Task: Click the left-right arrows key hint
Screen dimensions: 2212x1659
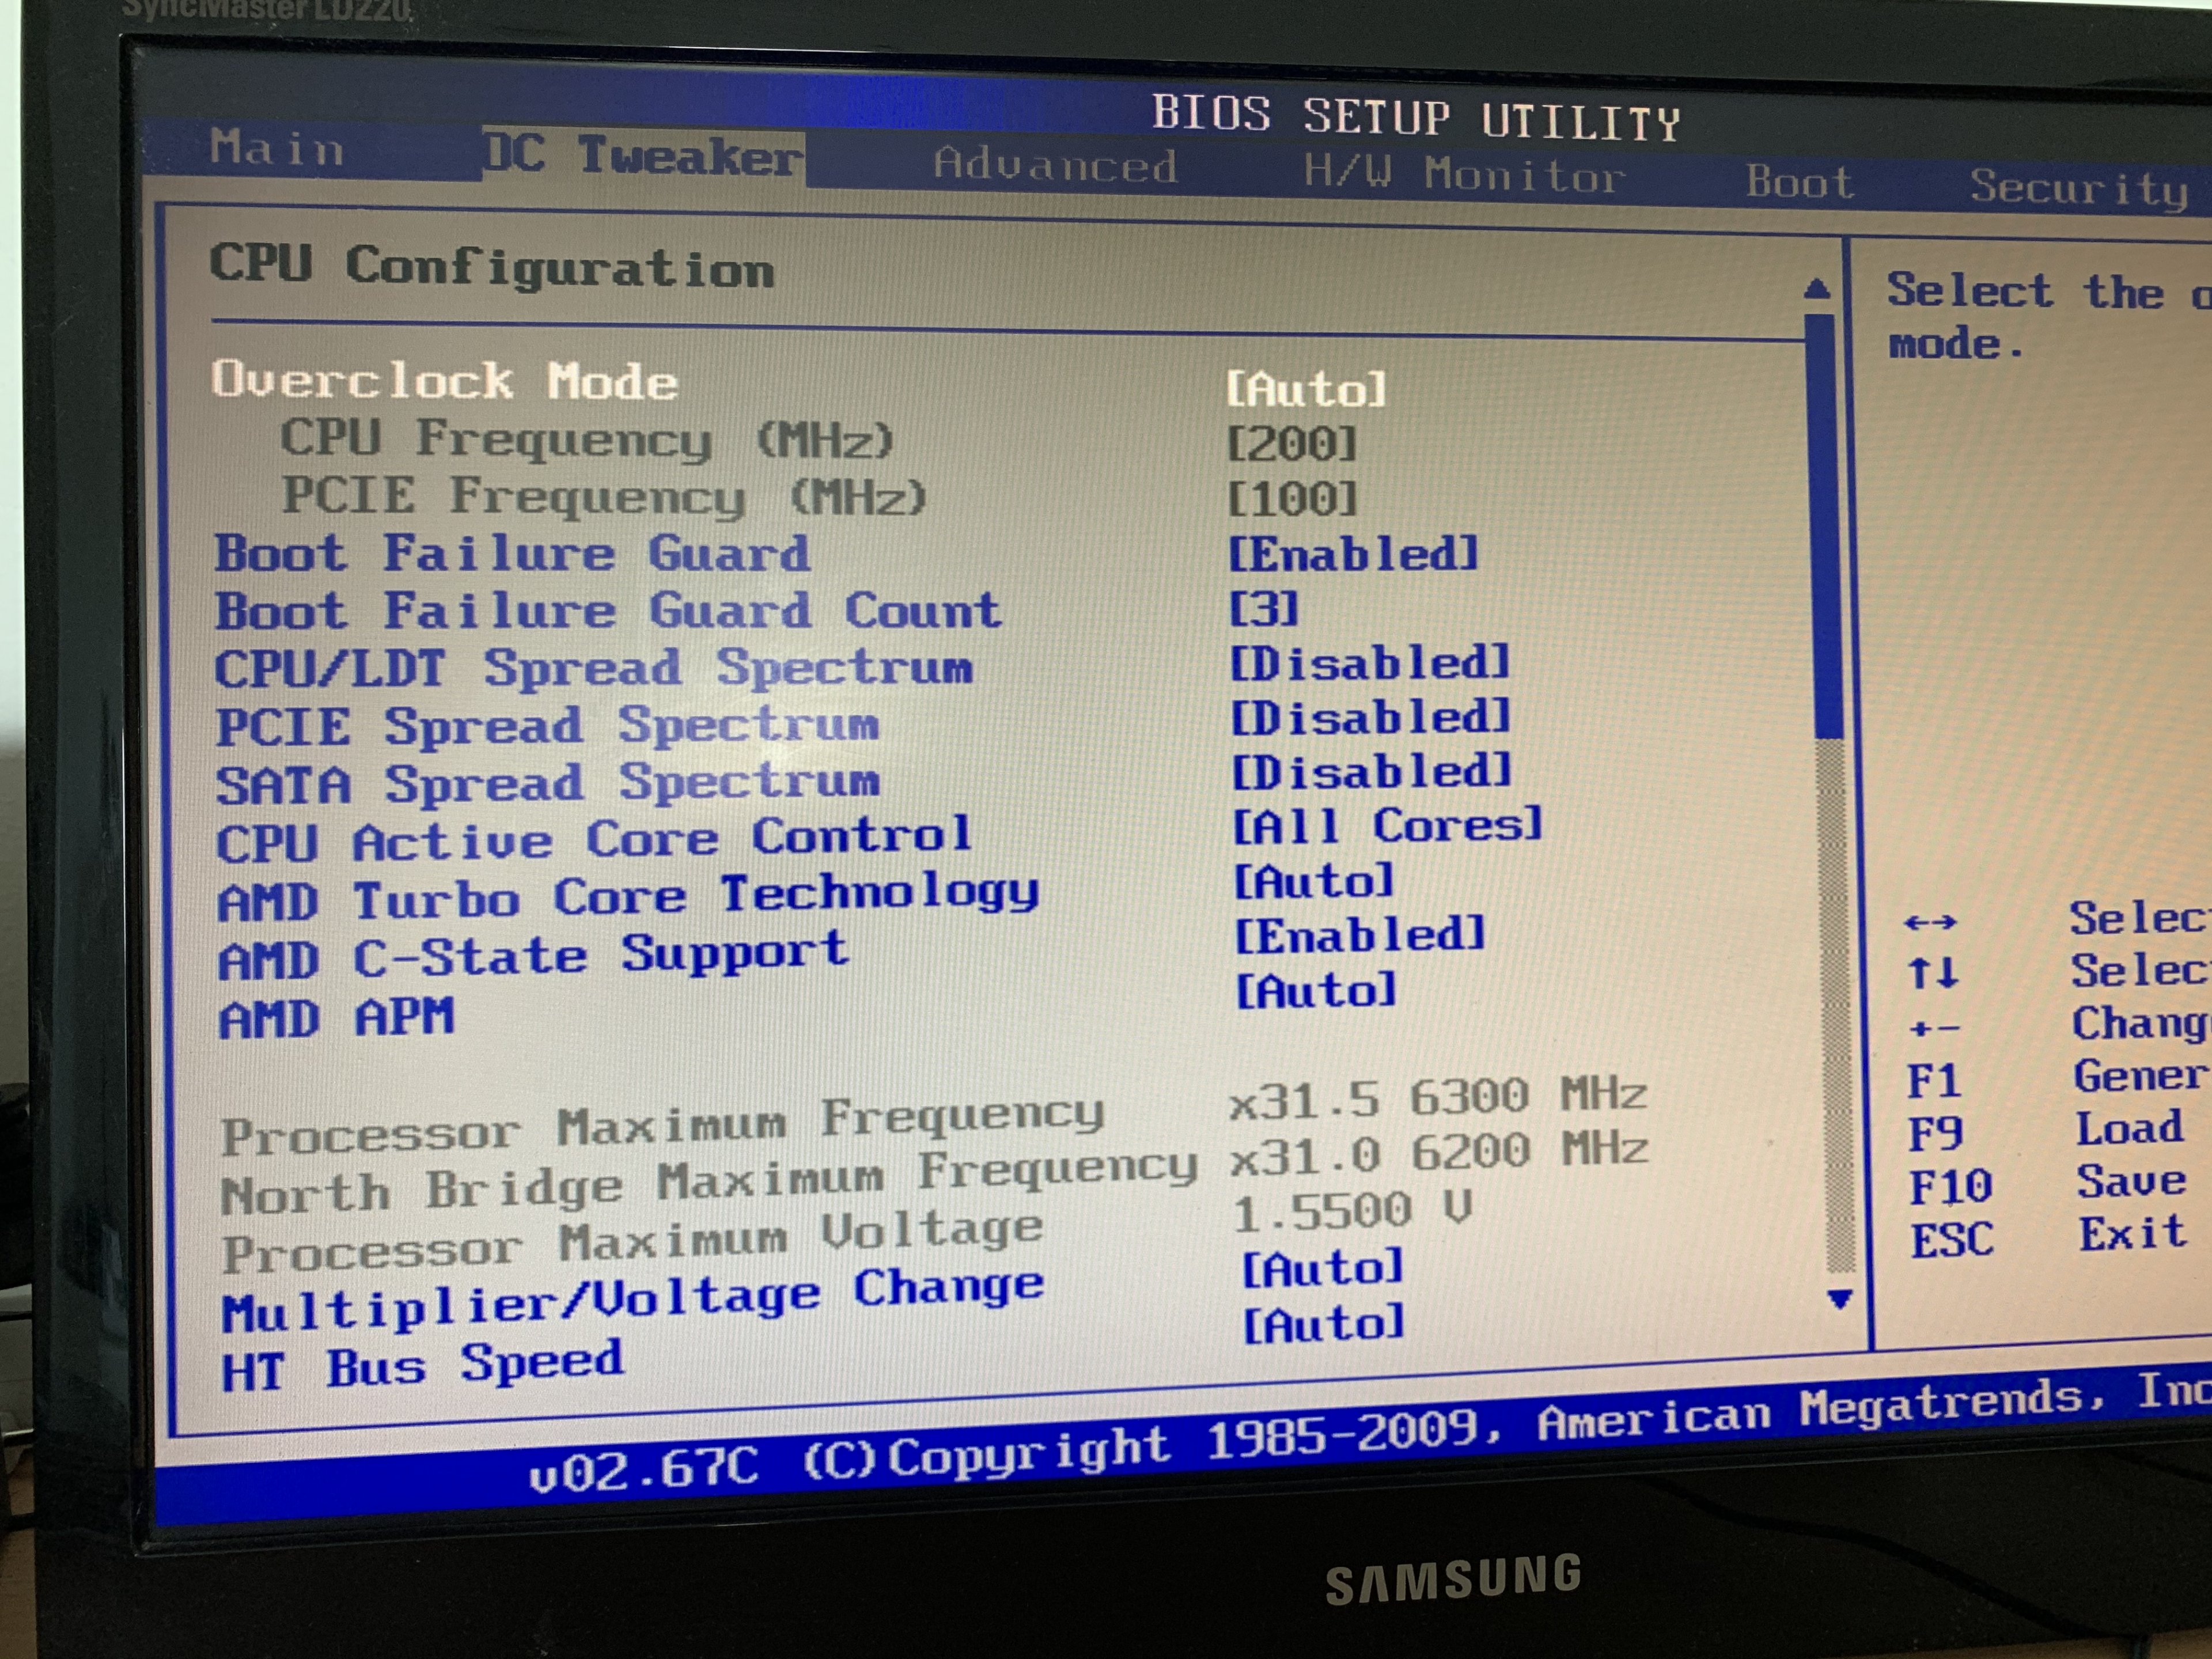Action: point(1930,922)
